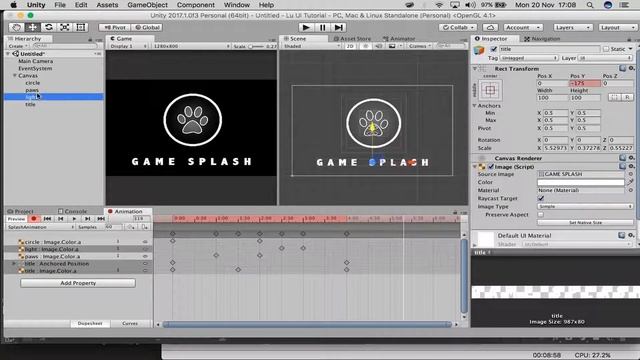Toggle the Static checkbox

pos(606,49)
